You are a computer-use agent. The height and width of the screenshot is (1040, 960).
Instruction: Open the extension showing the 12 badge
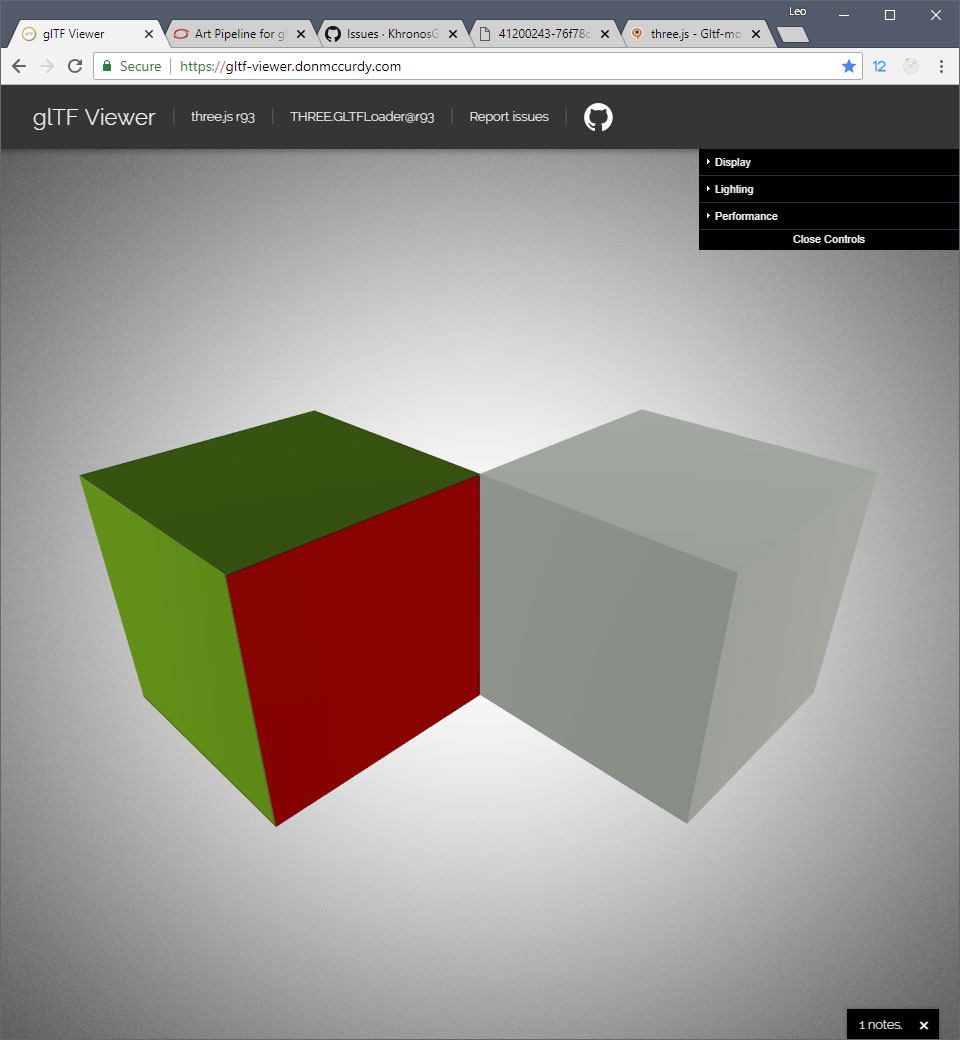click(879, 65)
